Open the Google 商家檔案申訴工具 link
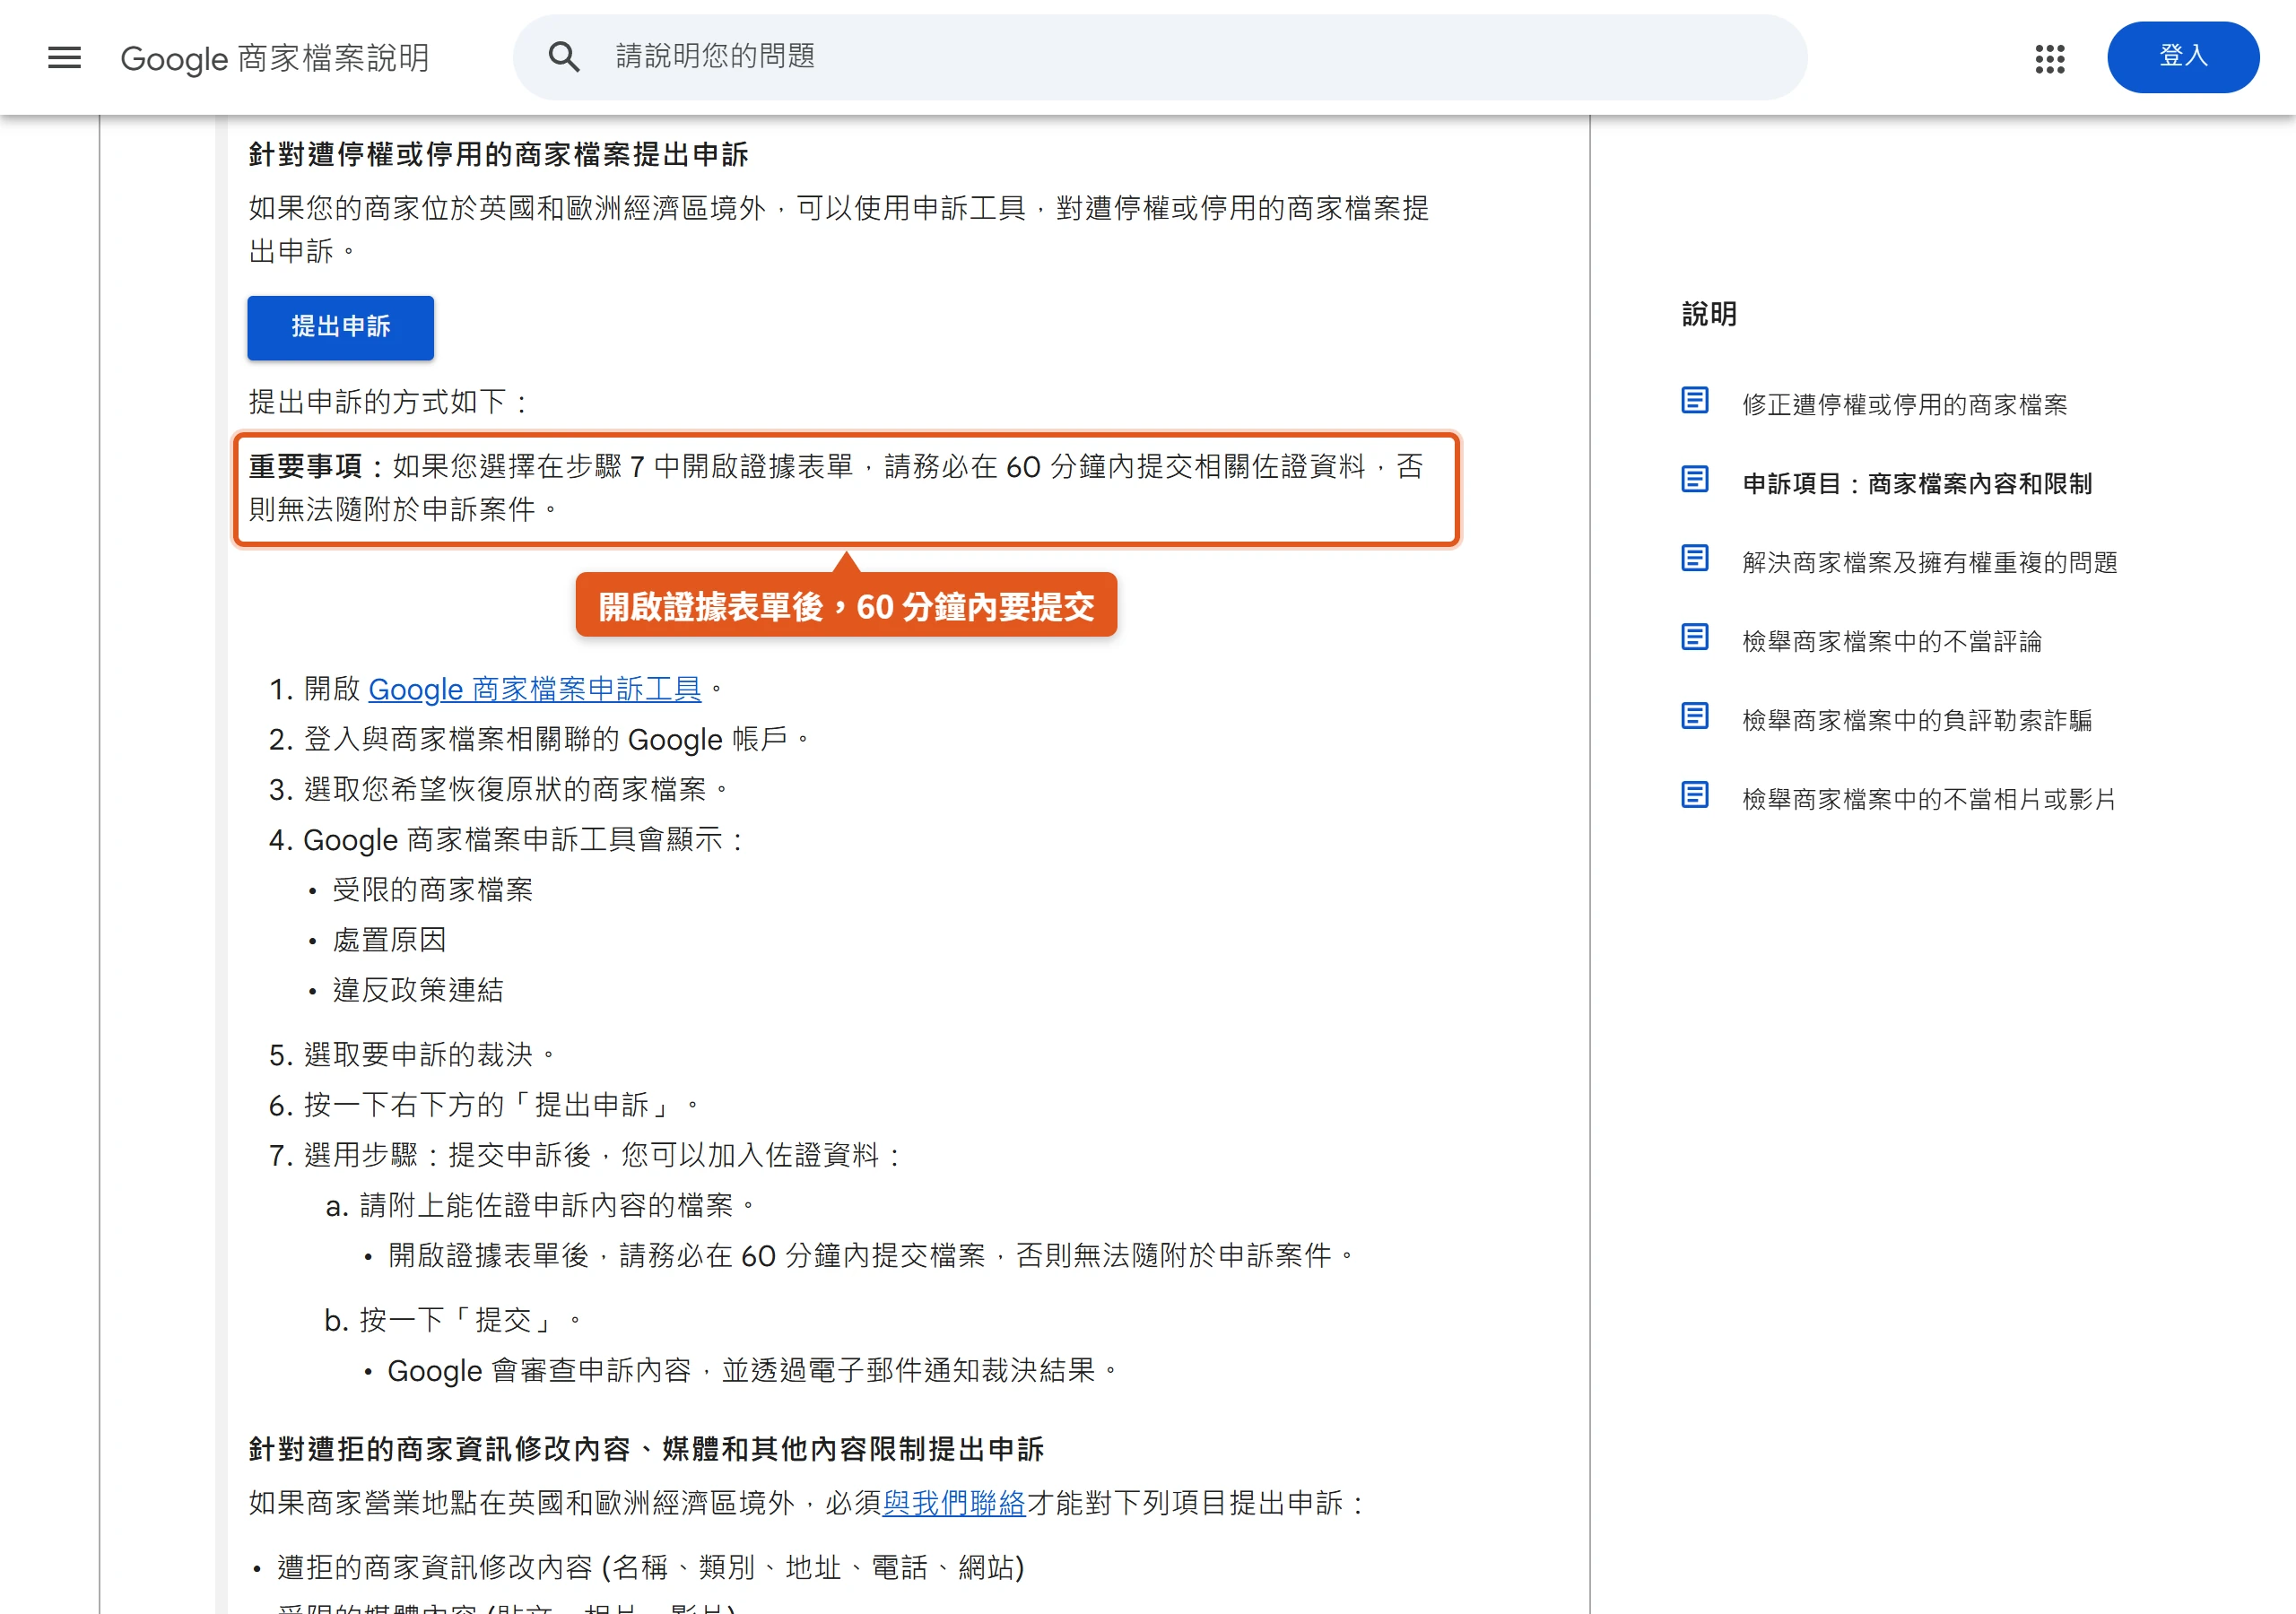 [x=535, y=689]
